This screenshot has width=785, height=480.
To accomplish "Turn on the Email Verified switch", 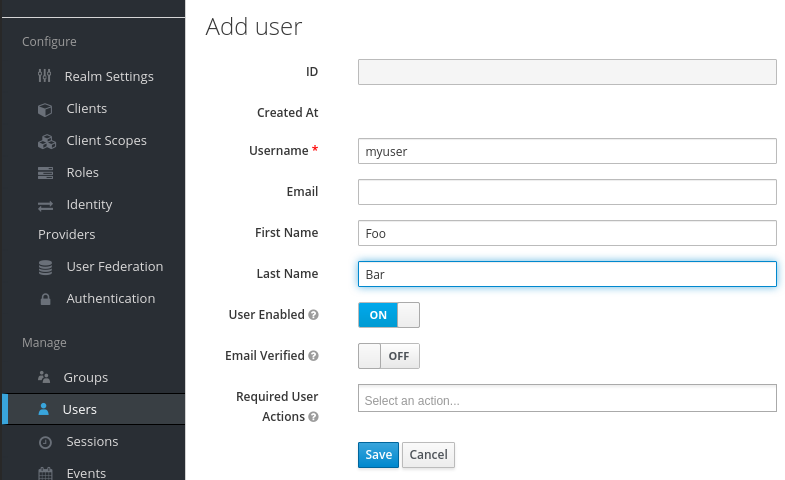I will (388, 356).
